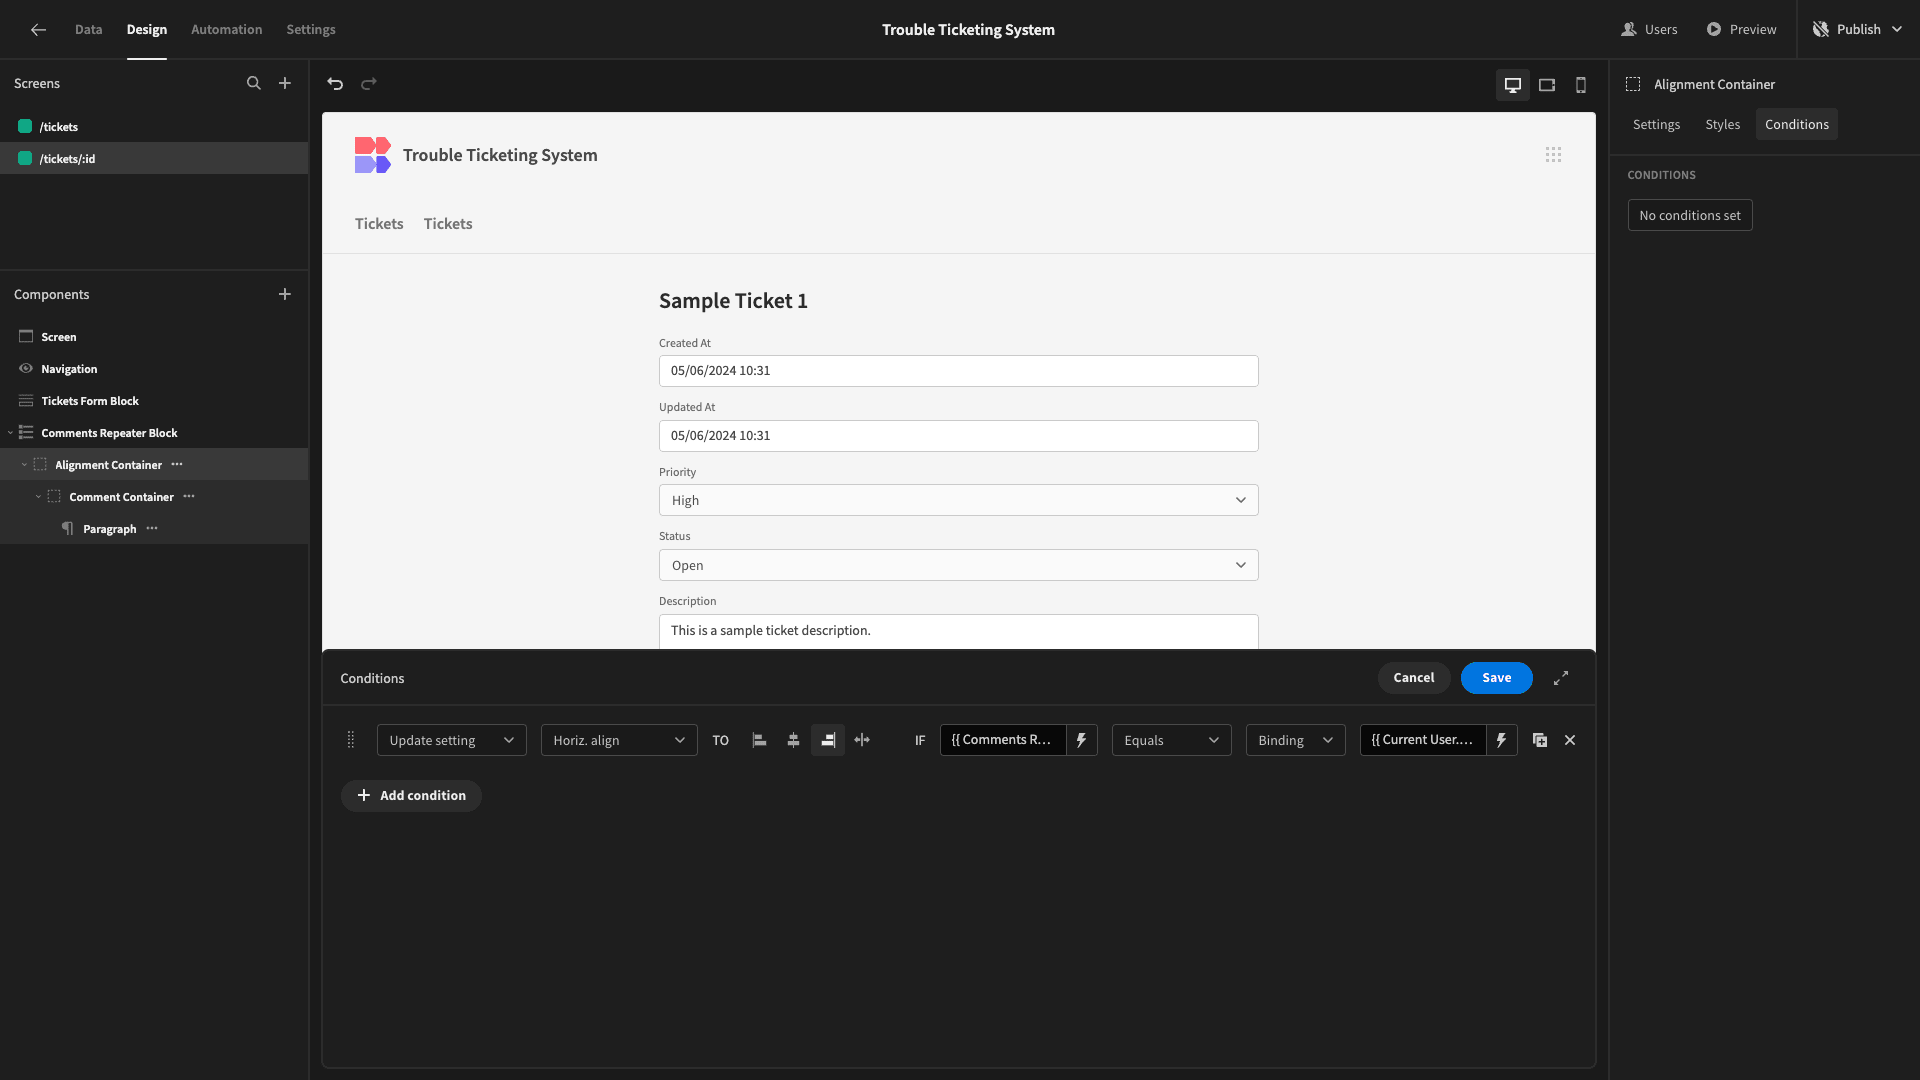Viewport: 1920px width, 1080px height.
Task: Set horizontal align to center
Action: tap(794, 740)
